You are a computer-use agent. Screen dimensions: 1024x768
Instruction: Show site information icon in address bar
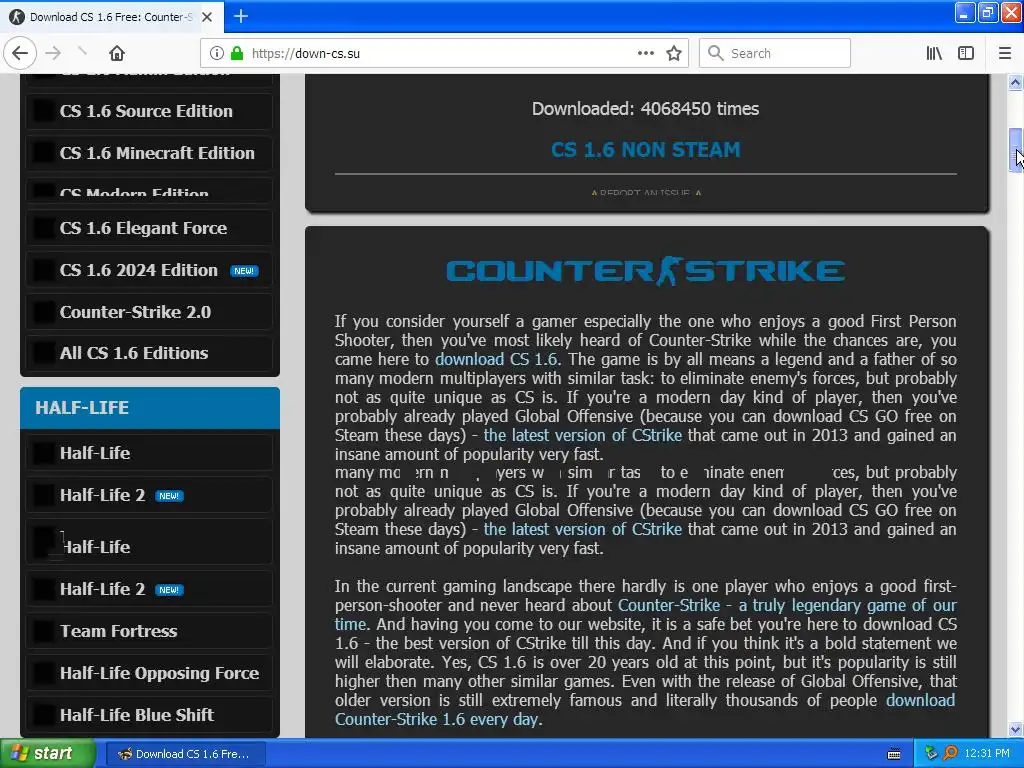click(x=217, y=53)
